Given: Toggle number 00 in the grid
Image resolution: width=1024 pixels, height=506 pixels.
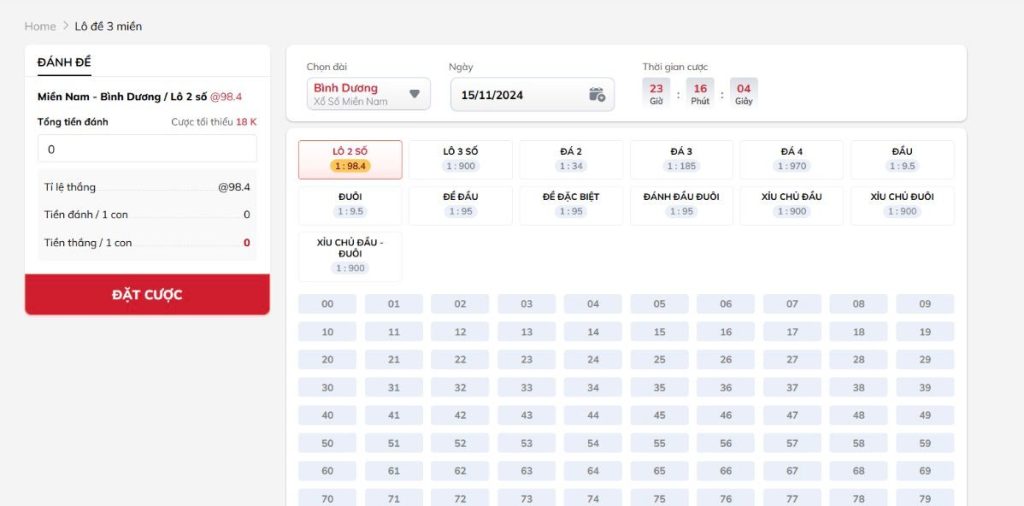Looking at the screenshot, I should click(x=327, y=304).
